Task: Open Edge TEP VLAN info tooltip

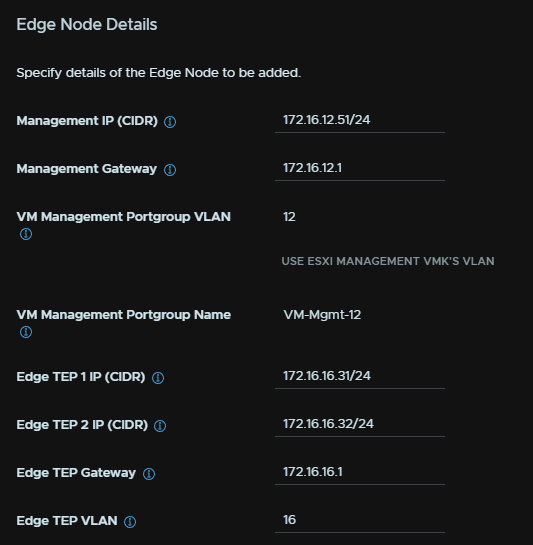Action: coord(130,522)
